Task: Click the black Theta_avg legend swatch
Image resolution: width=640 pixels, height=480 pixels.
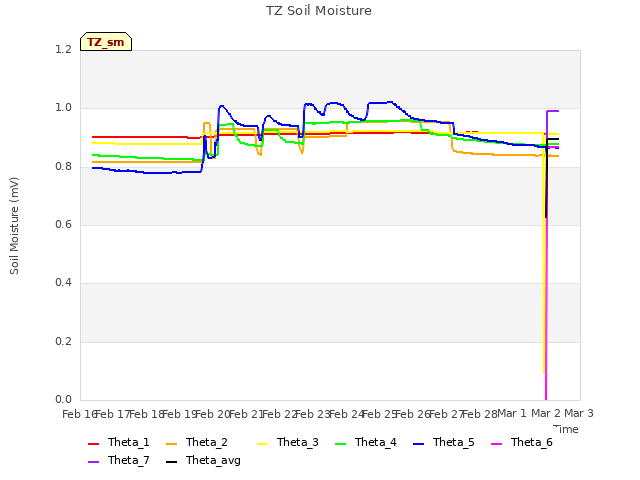Action: [x=171, y=462]
